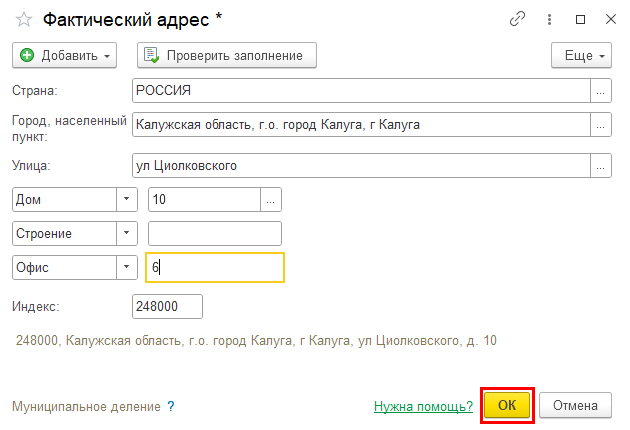
Task: Click the municipal division help question mark
Action: click(x=171, y=406)
